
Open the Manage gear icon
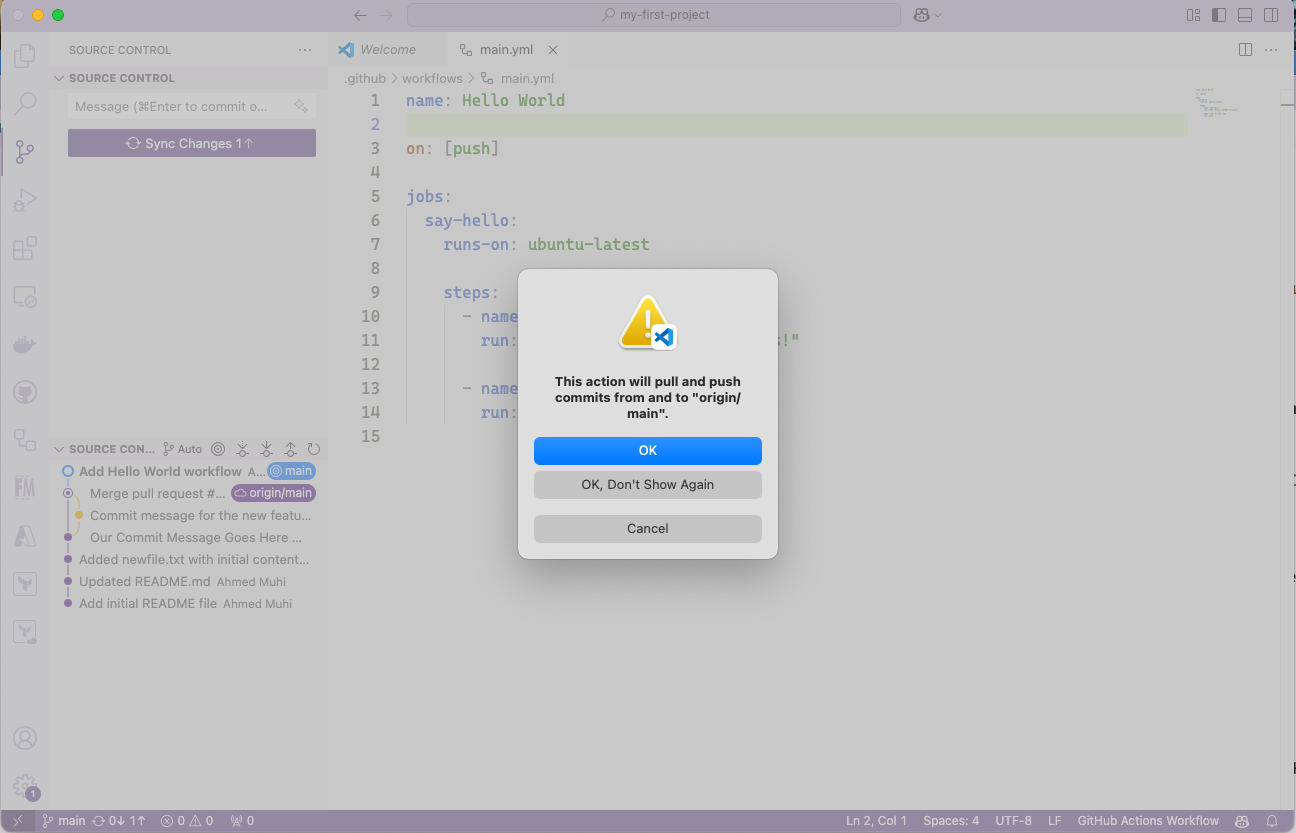(25, 787)
